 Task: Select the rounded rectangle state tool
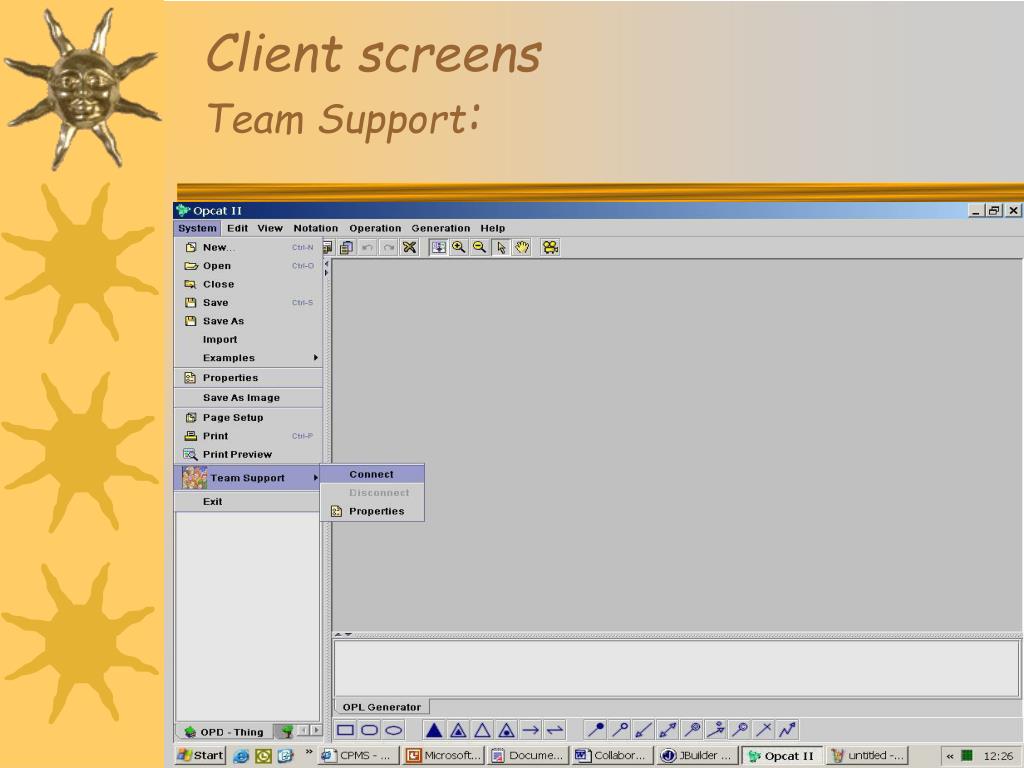pyautogui.click(x=370, y=730)
